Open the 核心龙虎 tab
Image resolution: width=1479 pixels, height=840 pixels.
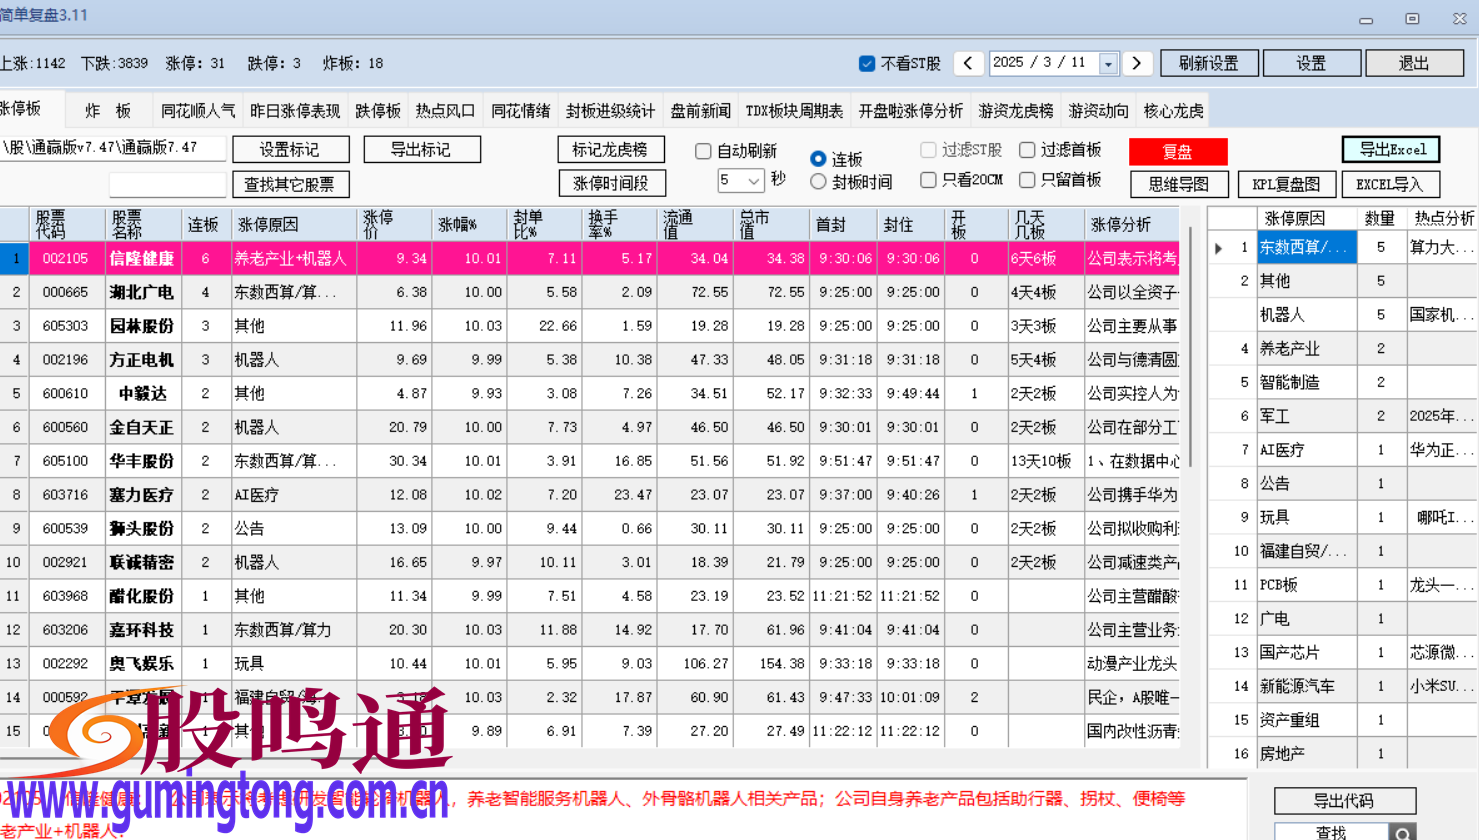tap(1174, 111)
